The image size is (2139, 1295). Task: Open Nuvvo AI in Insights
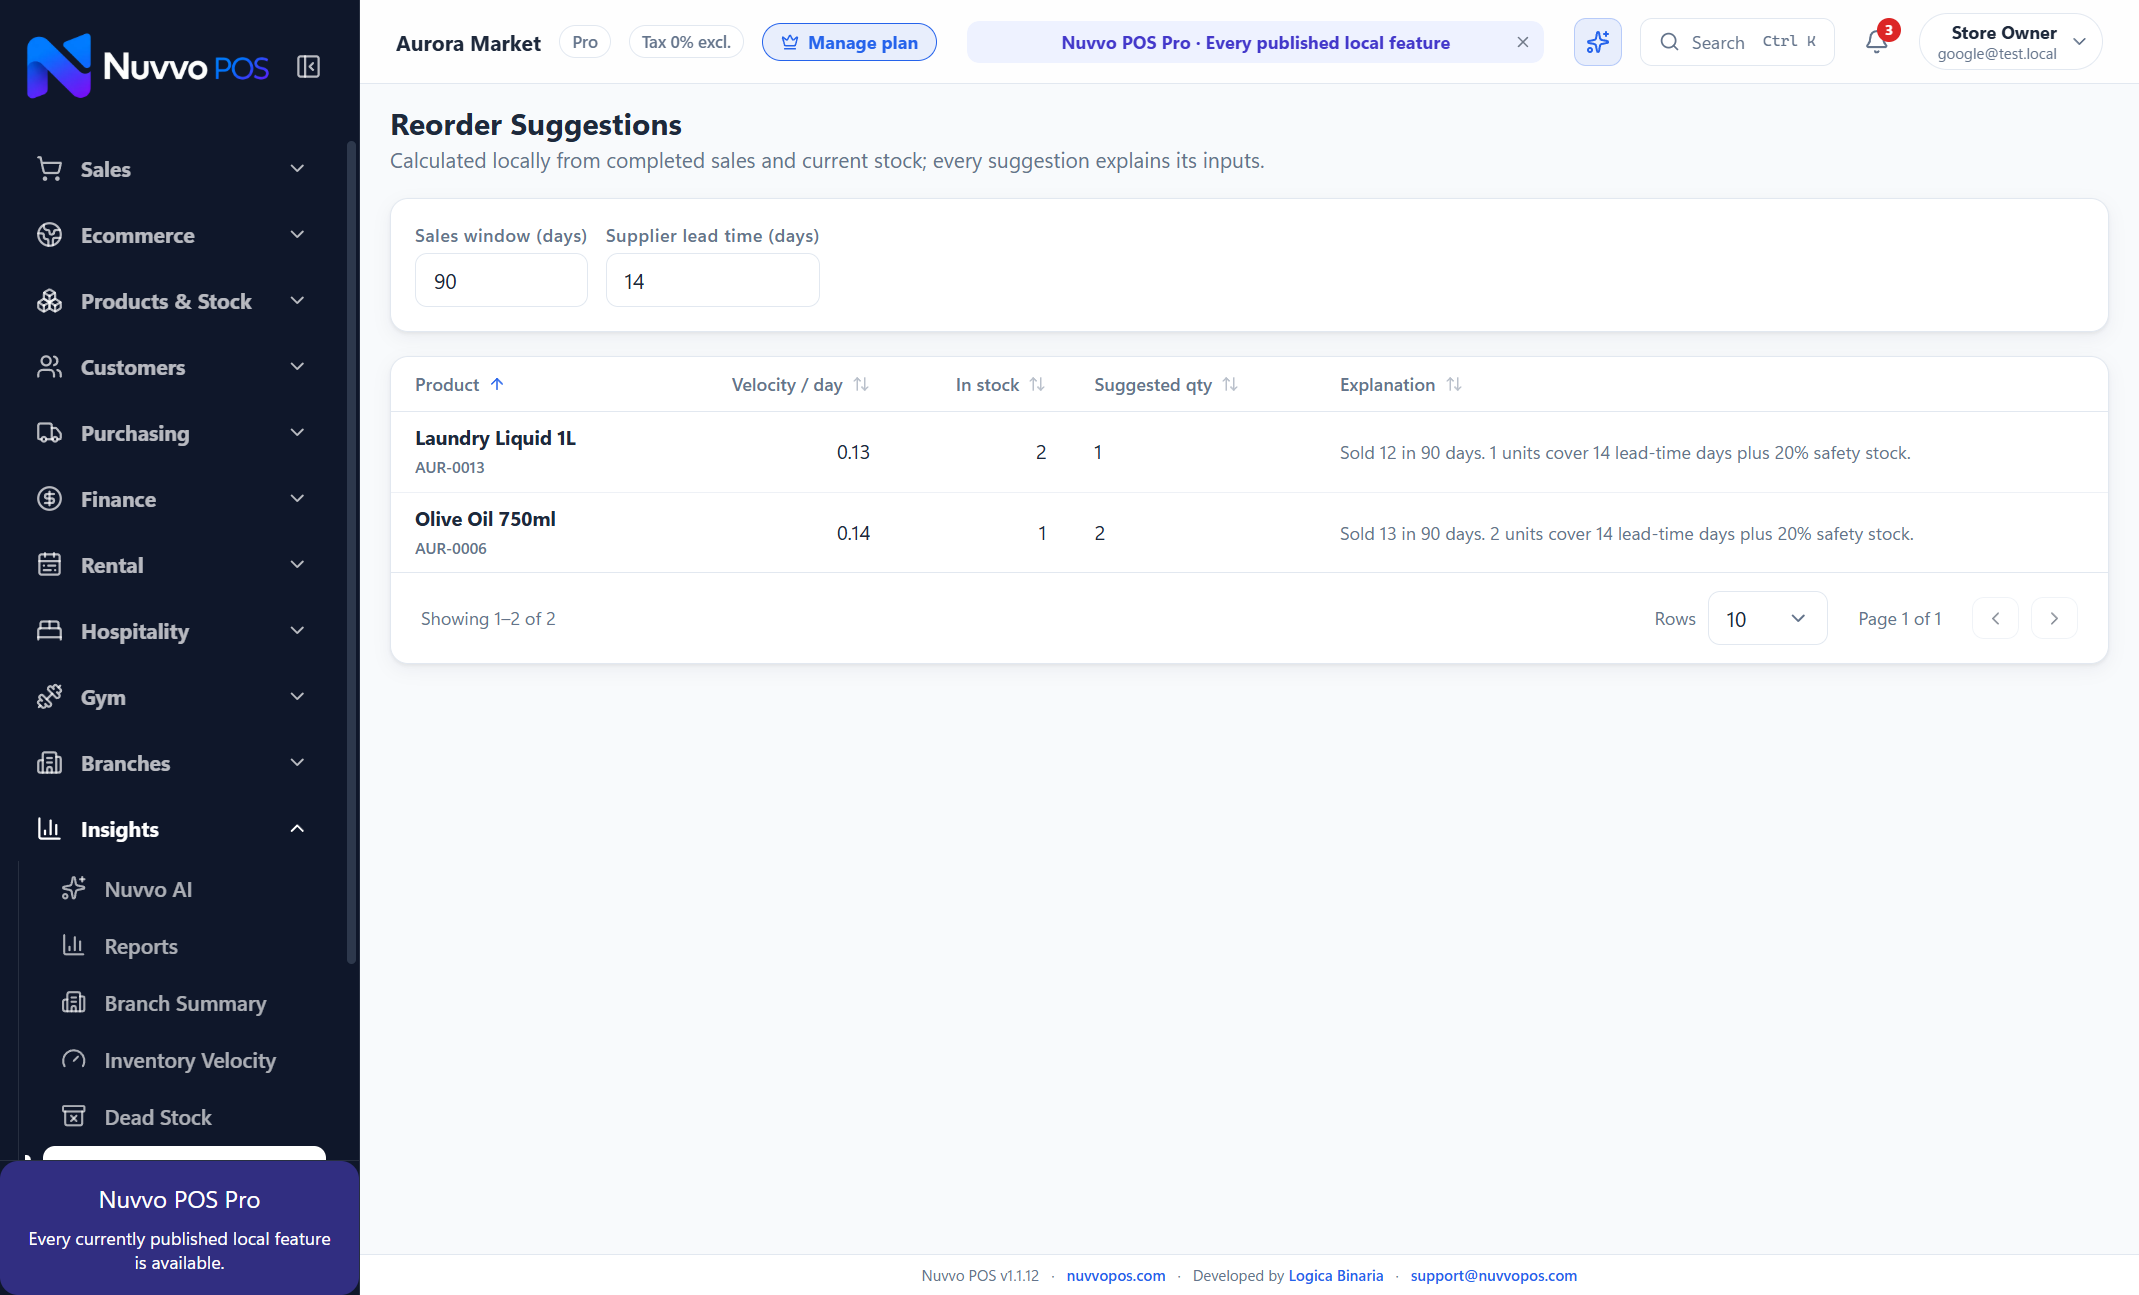click(x=185, y=889)
